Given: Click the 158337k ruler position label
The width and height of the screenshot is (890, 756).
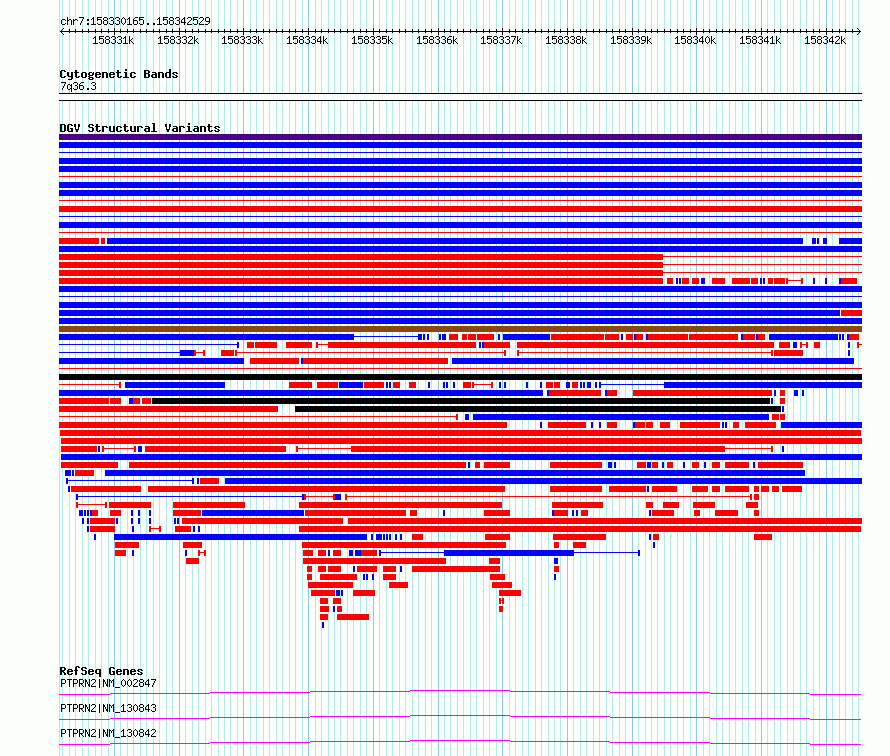Looking at the screenshot, I should 501,40.
